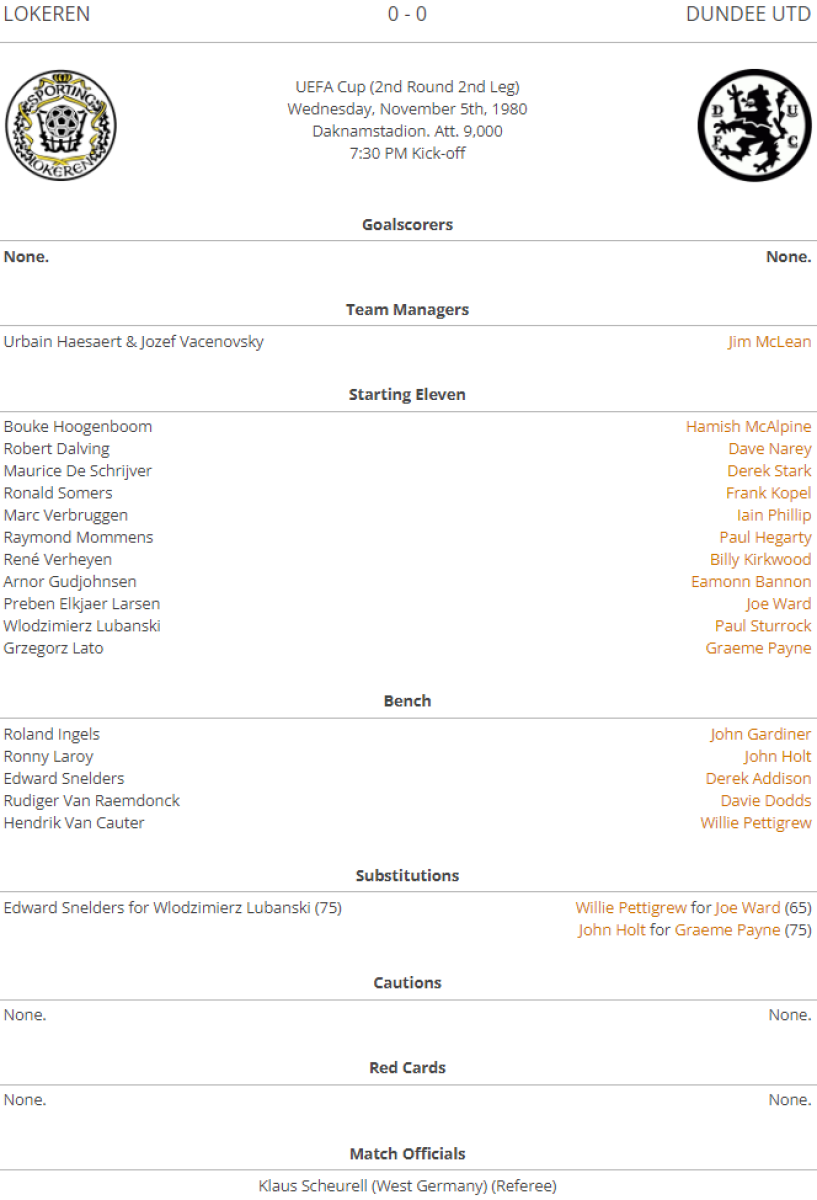Click John Gardiner on the bench
Viewport: 817px width, 1200px height.
coord(761,734)
